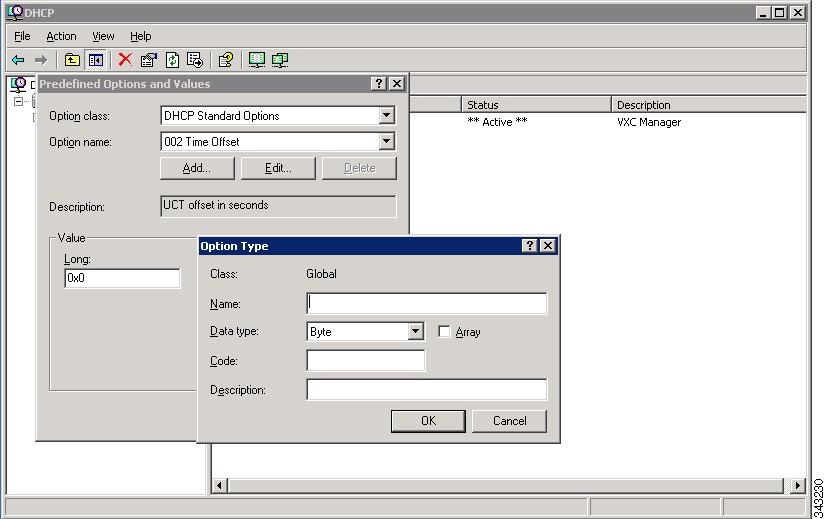Click the Long value field showing 0x0
Viewport: 826px width, 519px height.
(x=122, y=278)
